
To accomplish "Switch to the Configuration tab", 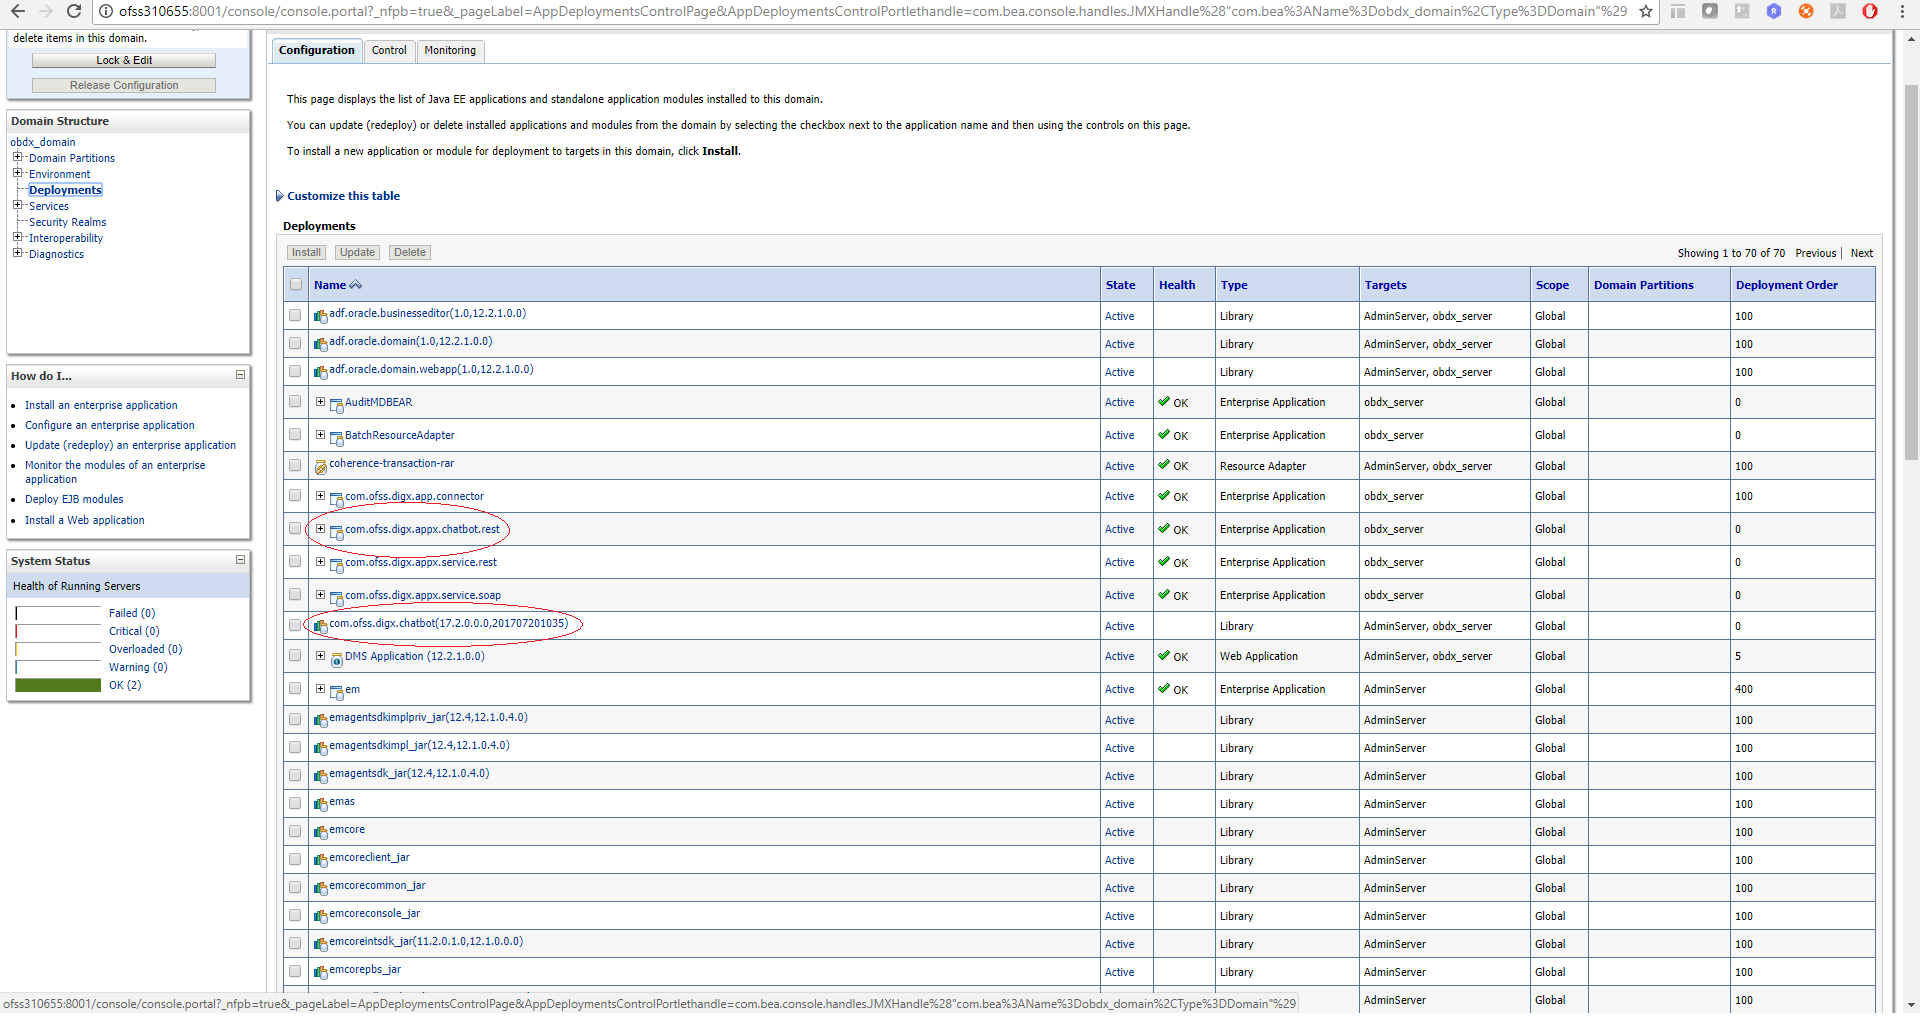I will click(316, 50).
